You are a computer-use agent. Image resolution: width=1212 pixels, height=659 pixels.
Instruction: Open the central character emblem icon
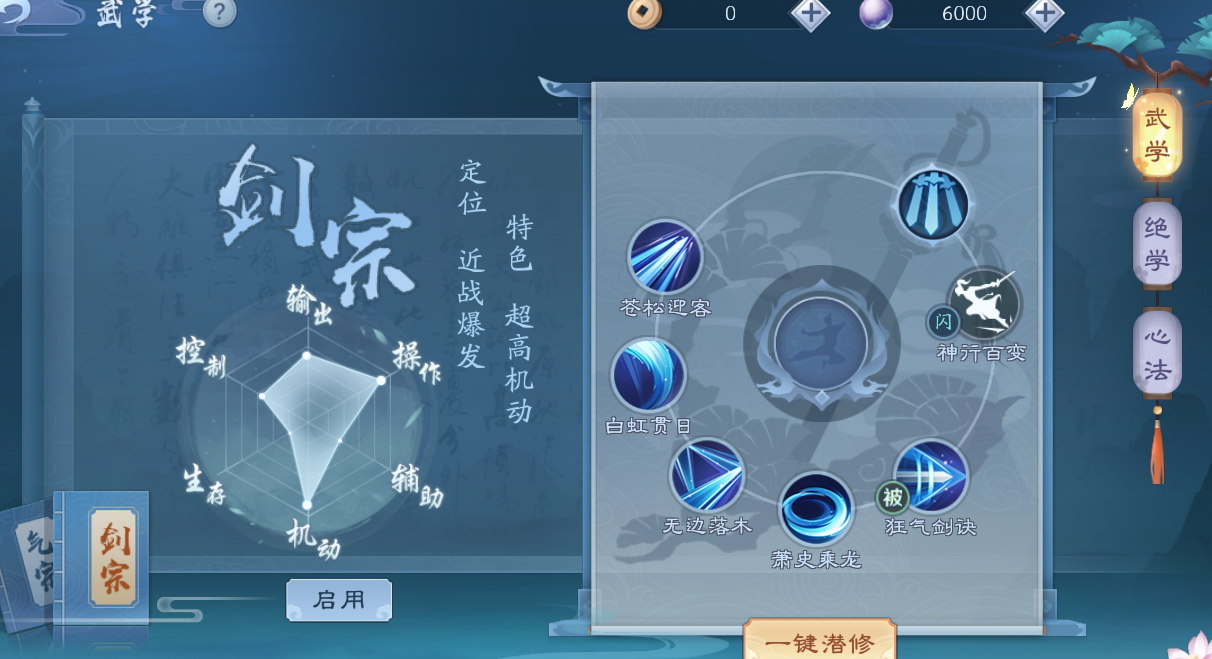(822, 343)
